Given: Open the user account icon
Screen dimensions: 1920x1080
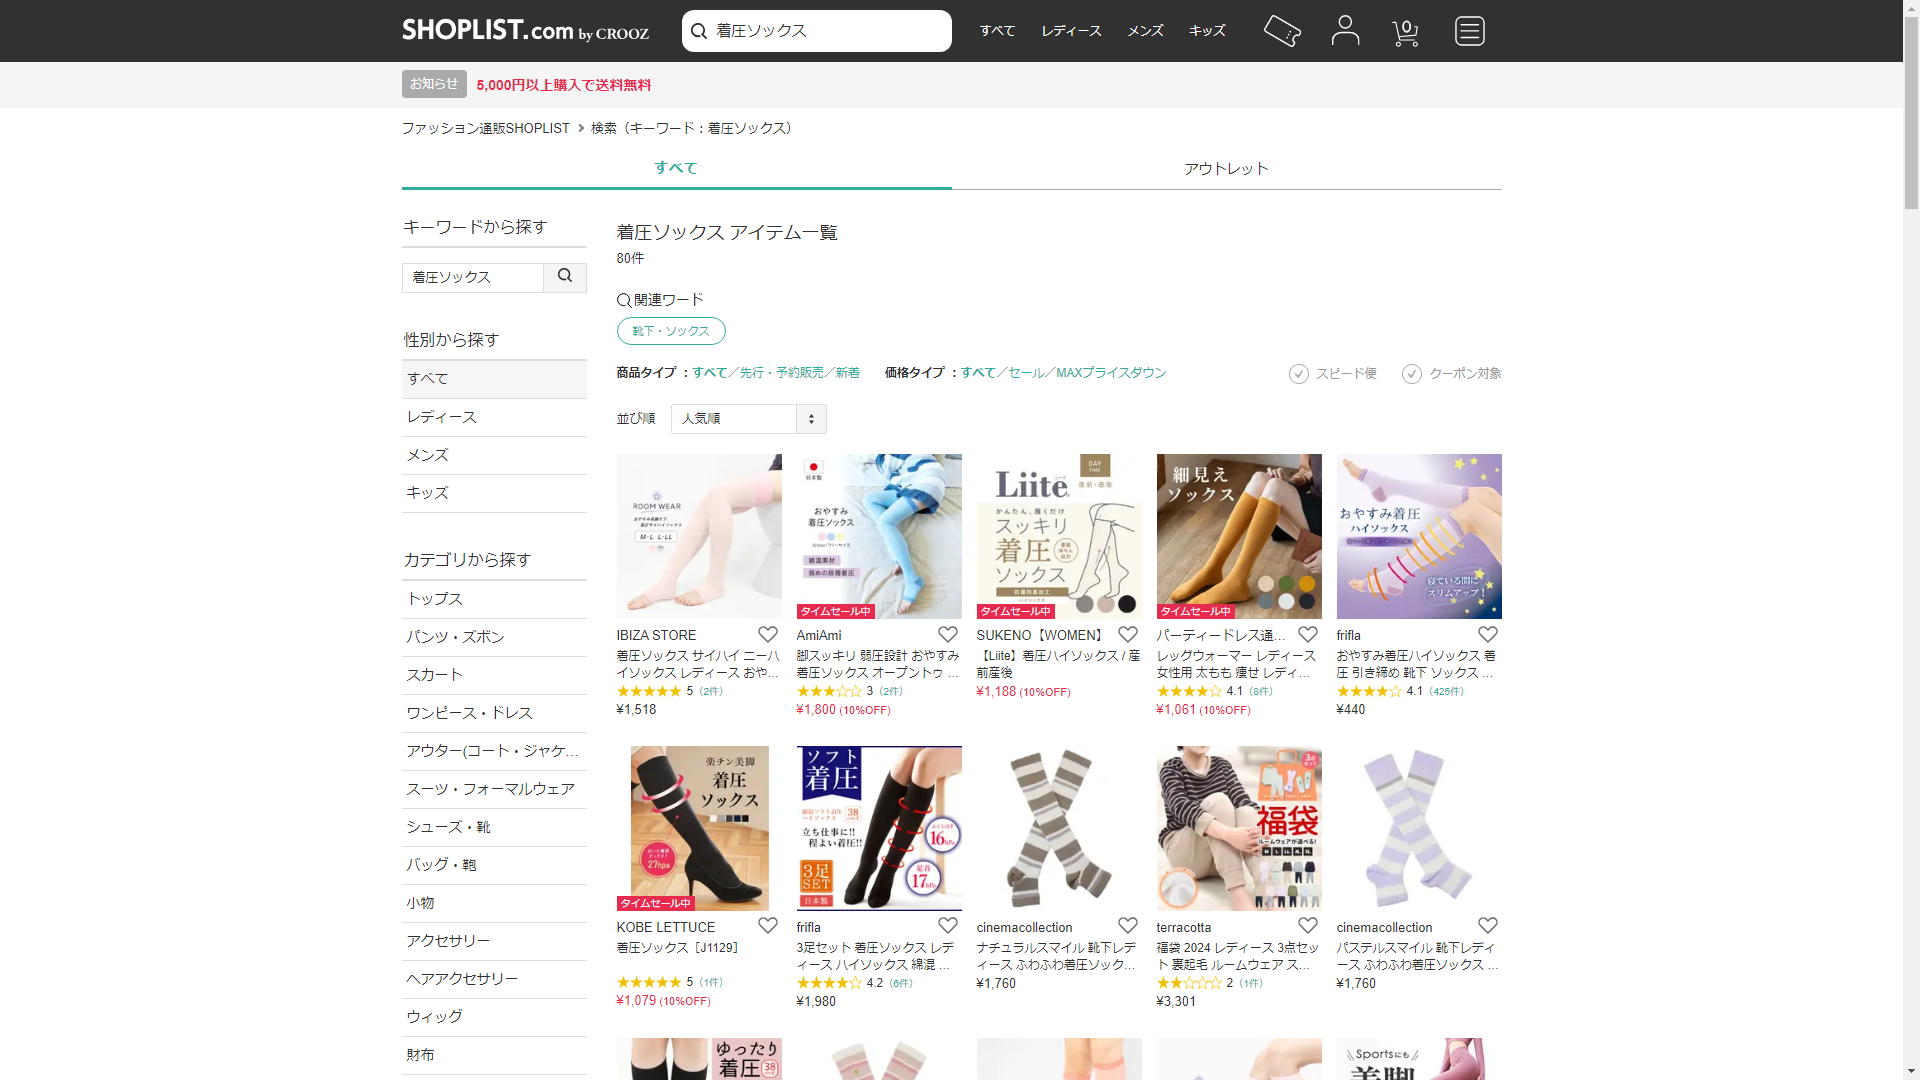Looking at the screenshot, I should 1345,31.
